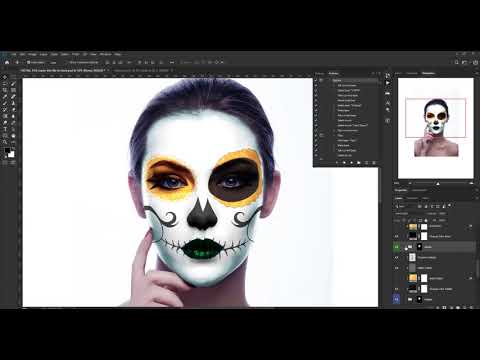Switch to the Paths tab
This screenshot has height=360, width=480.
[x=425, y=198]
